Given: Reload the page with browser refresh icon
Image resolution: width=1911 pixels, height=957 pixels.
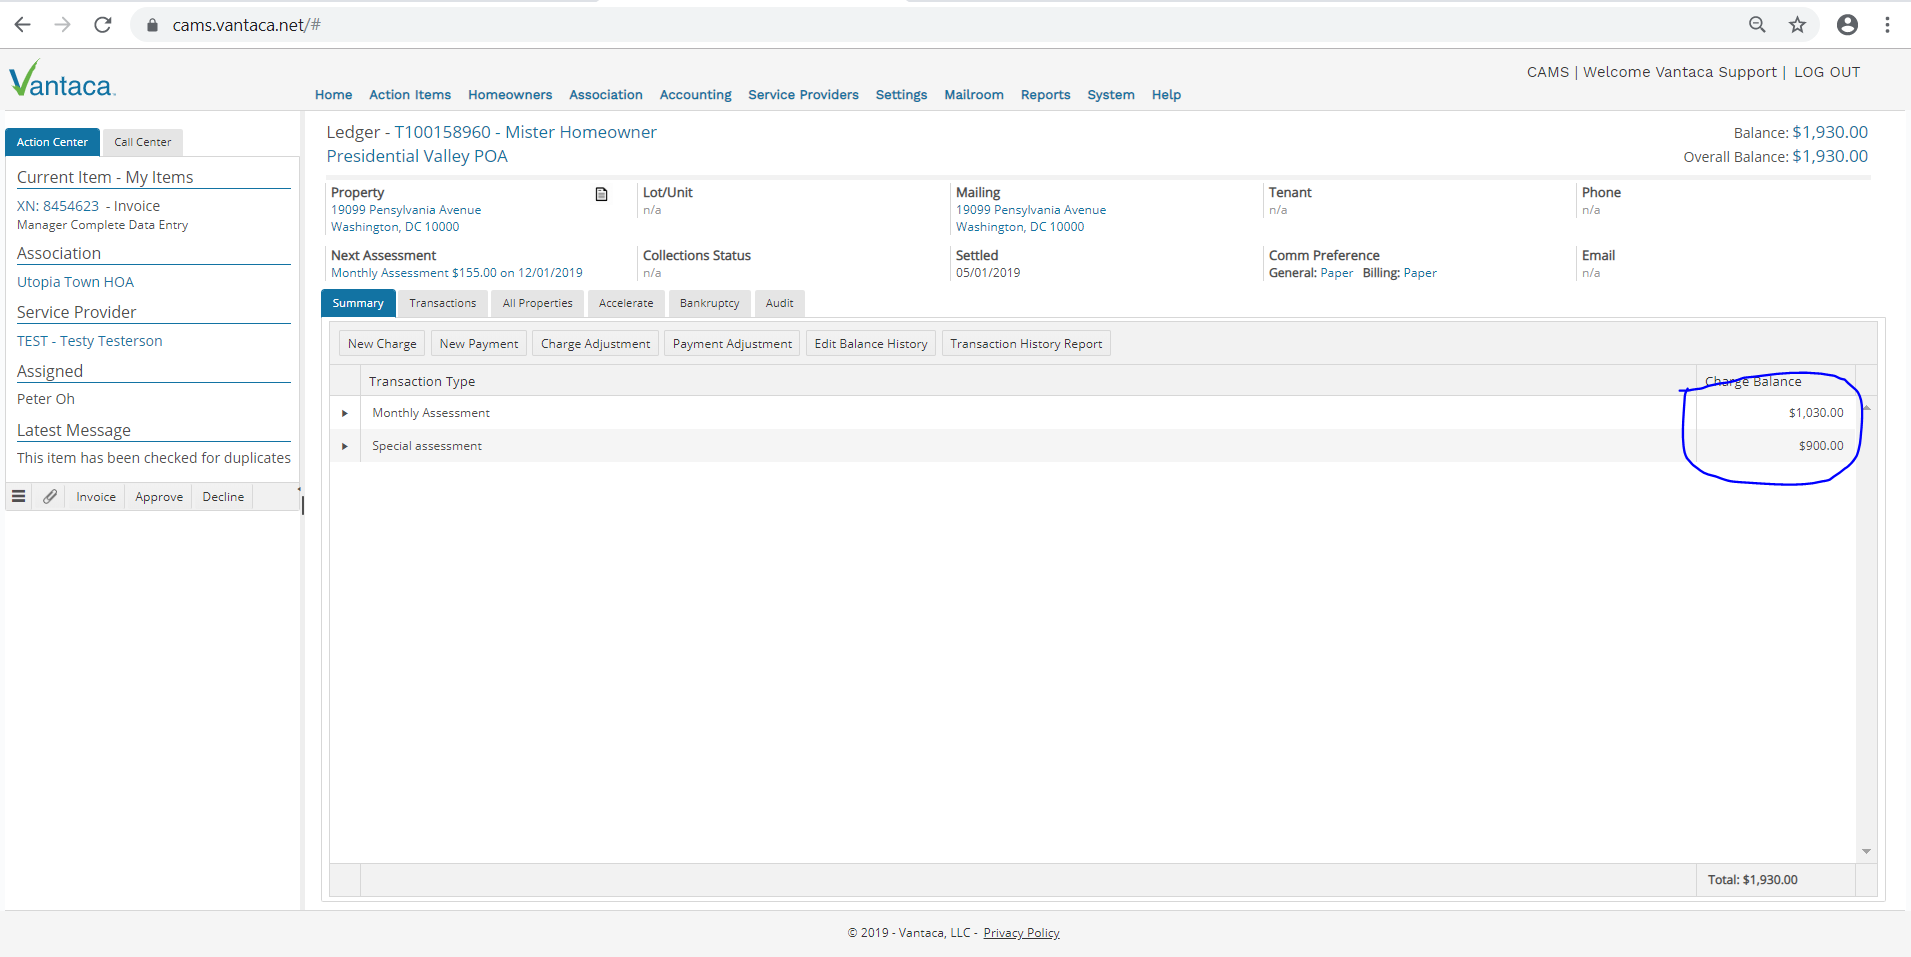Looking at the screenshot, I should [102, 25].
